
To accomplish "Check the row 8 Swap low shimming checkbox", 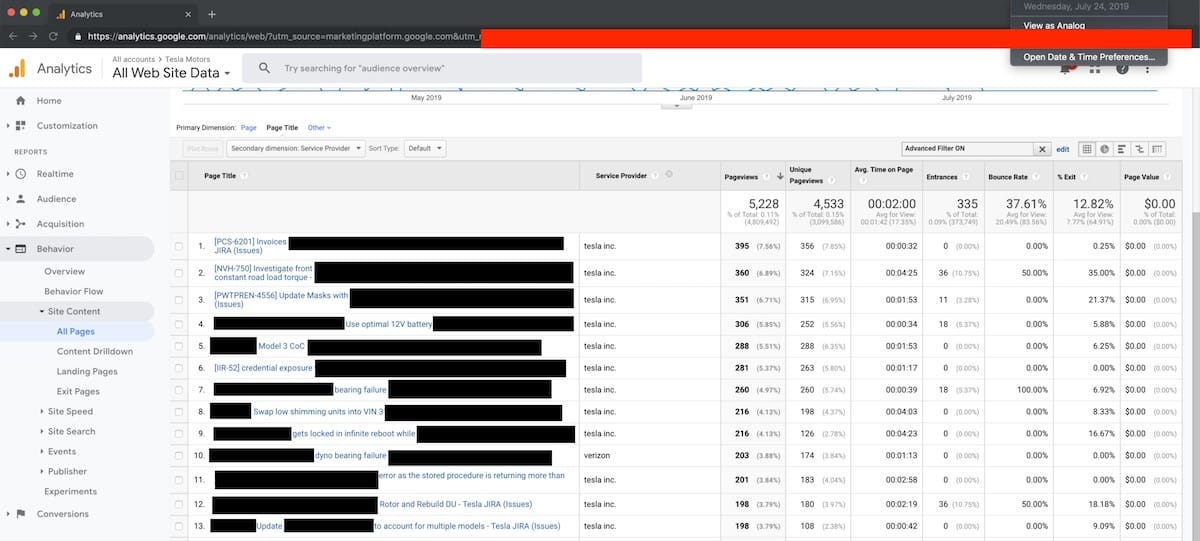I will 179,412.
